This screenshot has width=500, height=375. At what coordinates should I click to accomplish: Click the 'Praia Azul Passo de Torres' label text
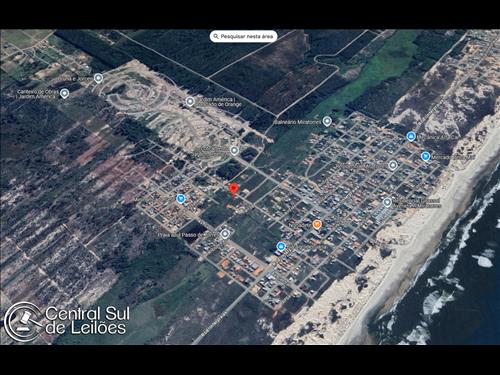189,235
